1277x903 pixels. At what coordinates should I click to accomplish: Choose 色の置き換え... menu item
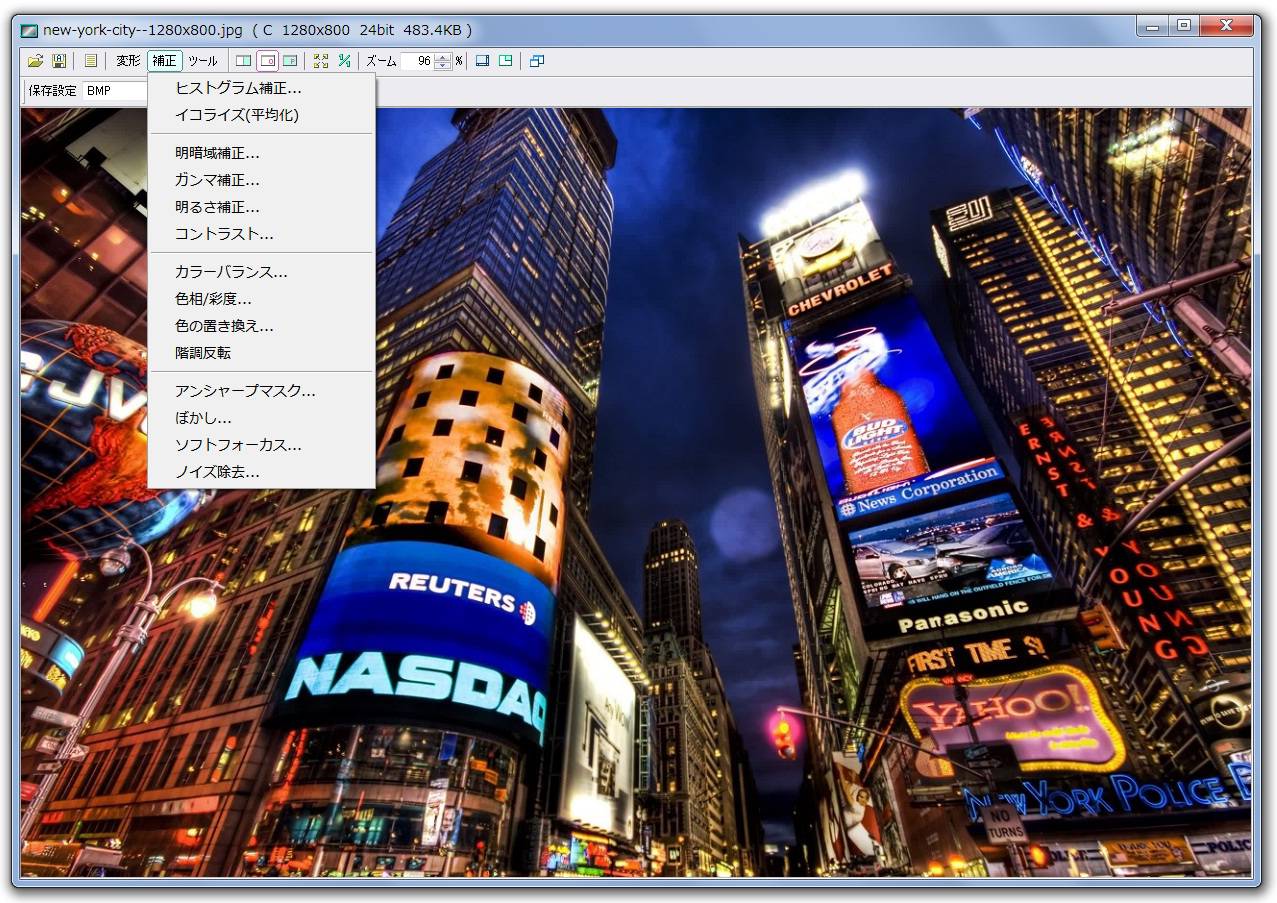[261, 326]
